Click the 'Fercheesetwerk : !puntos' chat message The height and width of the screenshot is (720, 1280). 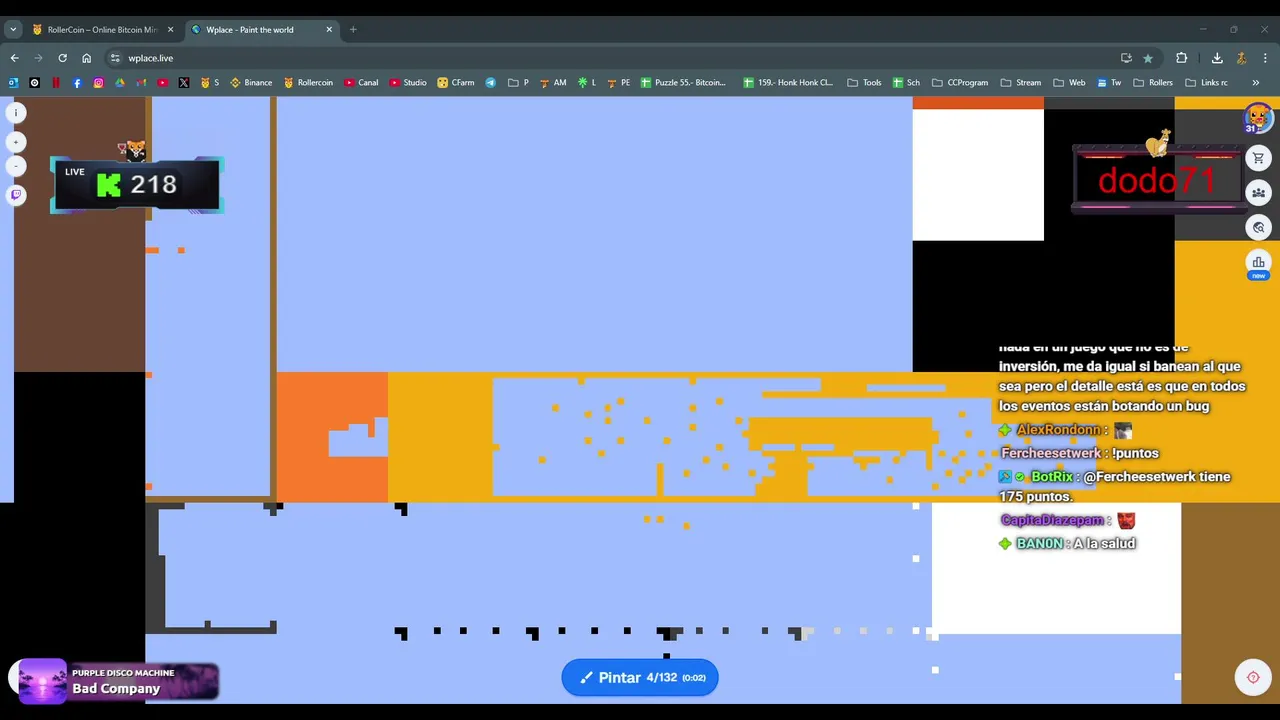[1080, 453]
